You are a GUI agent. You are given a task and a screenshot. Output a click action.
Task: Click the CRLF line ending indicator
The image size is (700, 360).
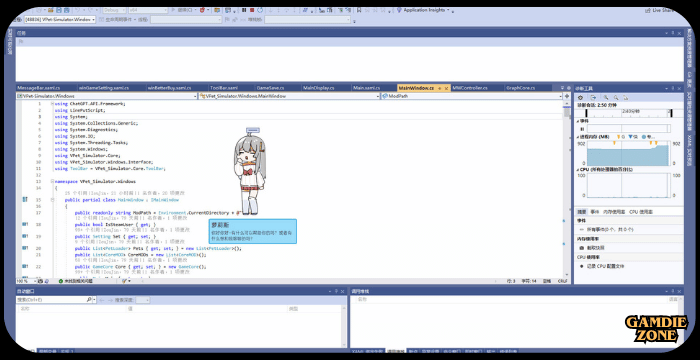click(x=562, y=281)
